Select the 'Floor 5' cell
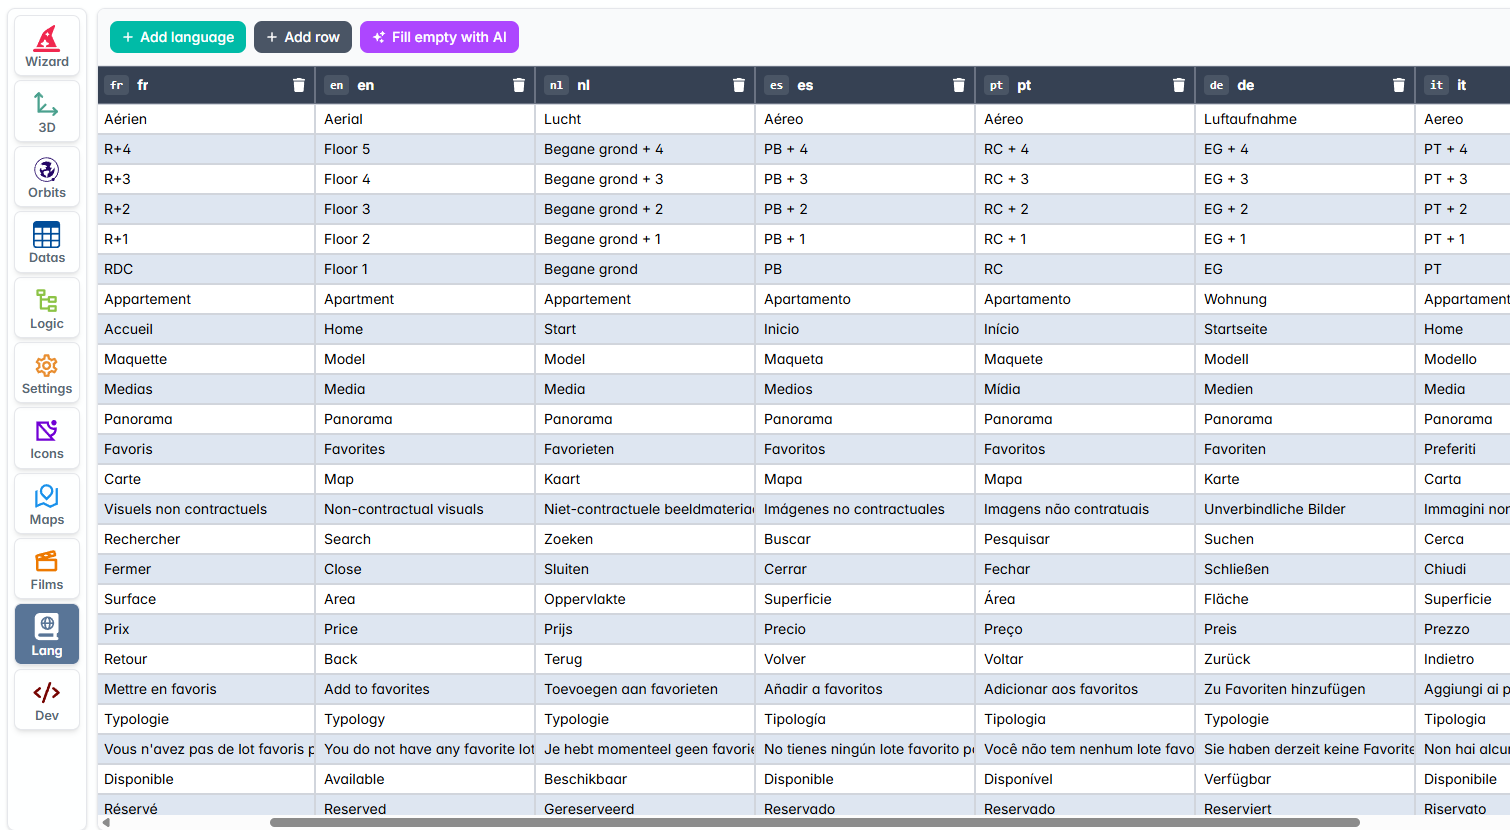Viewport: 1510px width, 830px height. pyautogui.click(x=426, y=149)
